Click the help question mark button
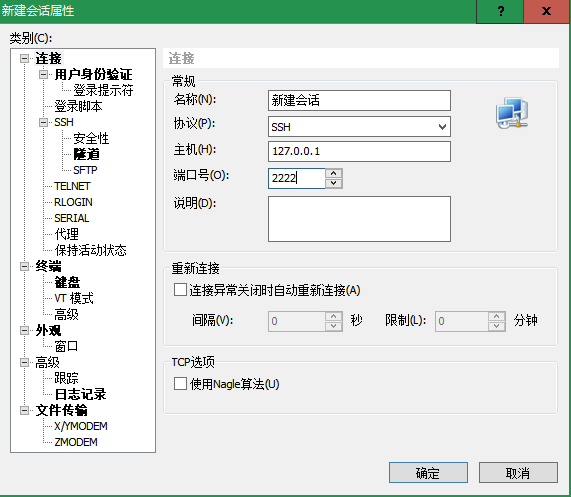571x497 pixels. click(500, 11)
